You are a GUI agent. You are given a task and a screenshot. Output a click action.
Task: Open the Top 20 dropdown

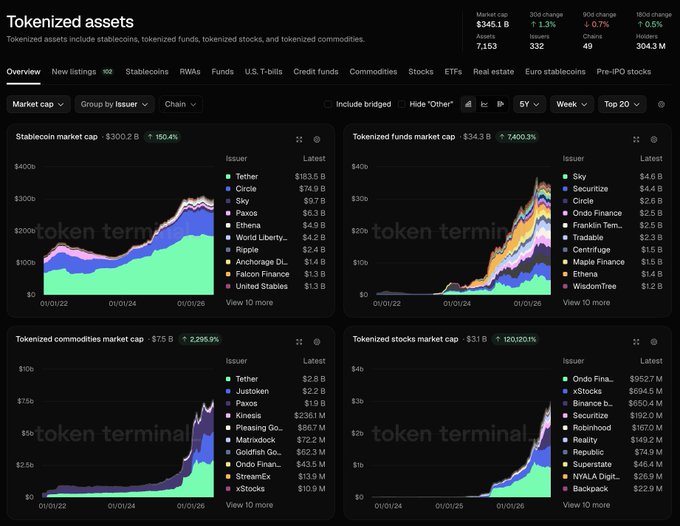(622, 104)
